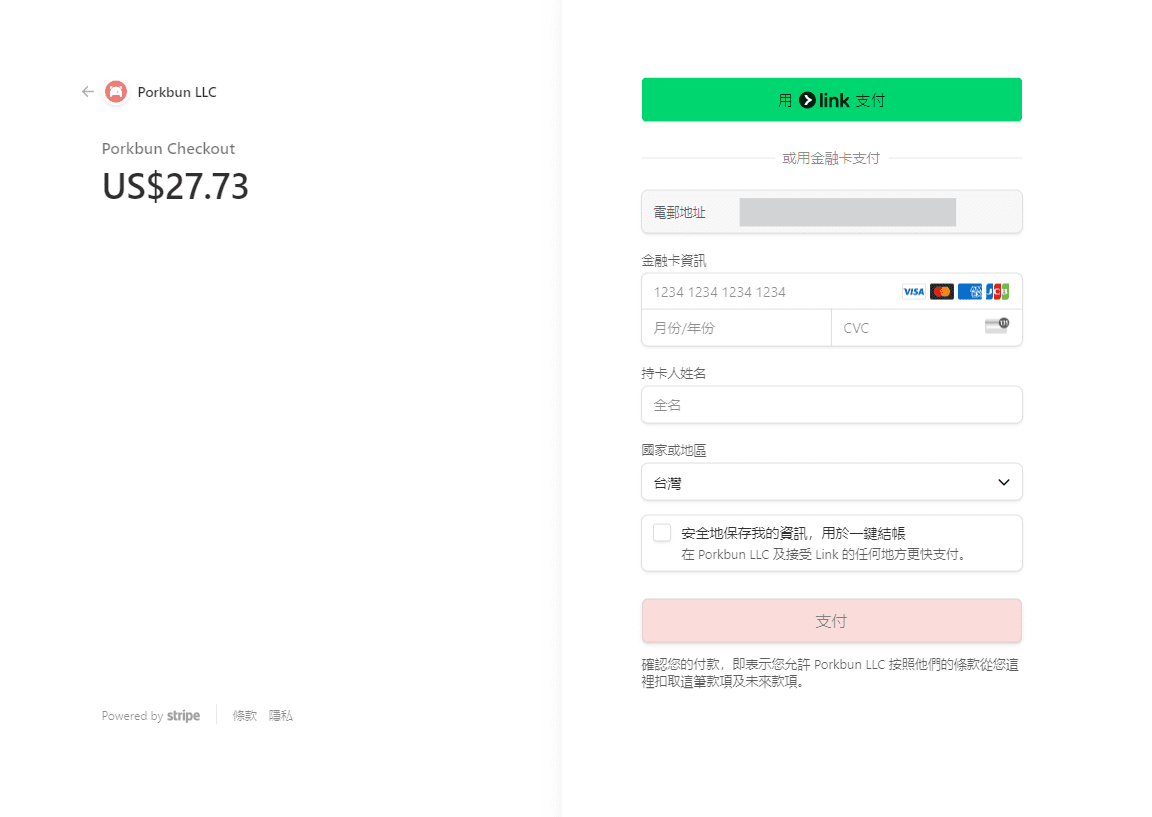Focus the 全名 cardholder name field
Image resolution: width=1152 pixels, height=817 pixels.
[832, 405]
